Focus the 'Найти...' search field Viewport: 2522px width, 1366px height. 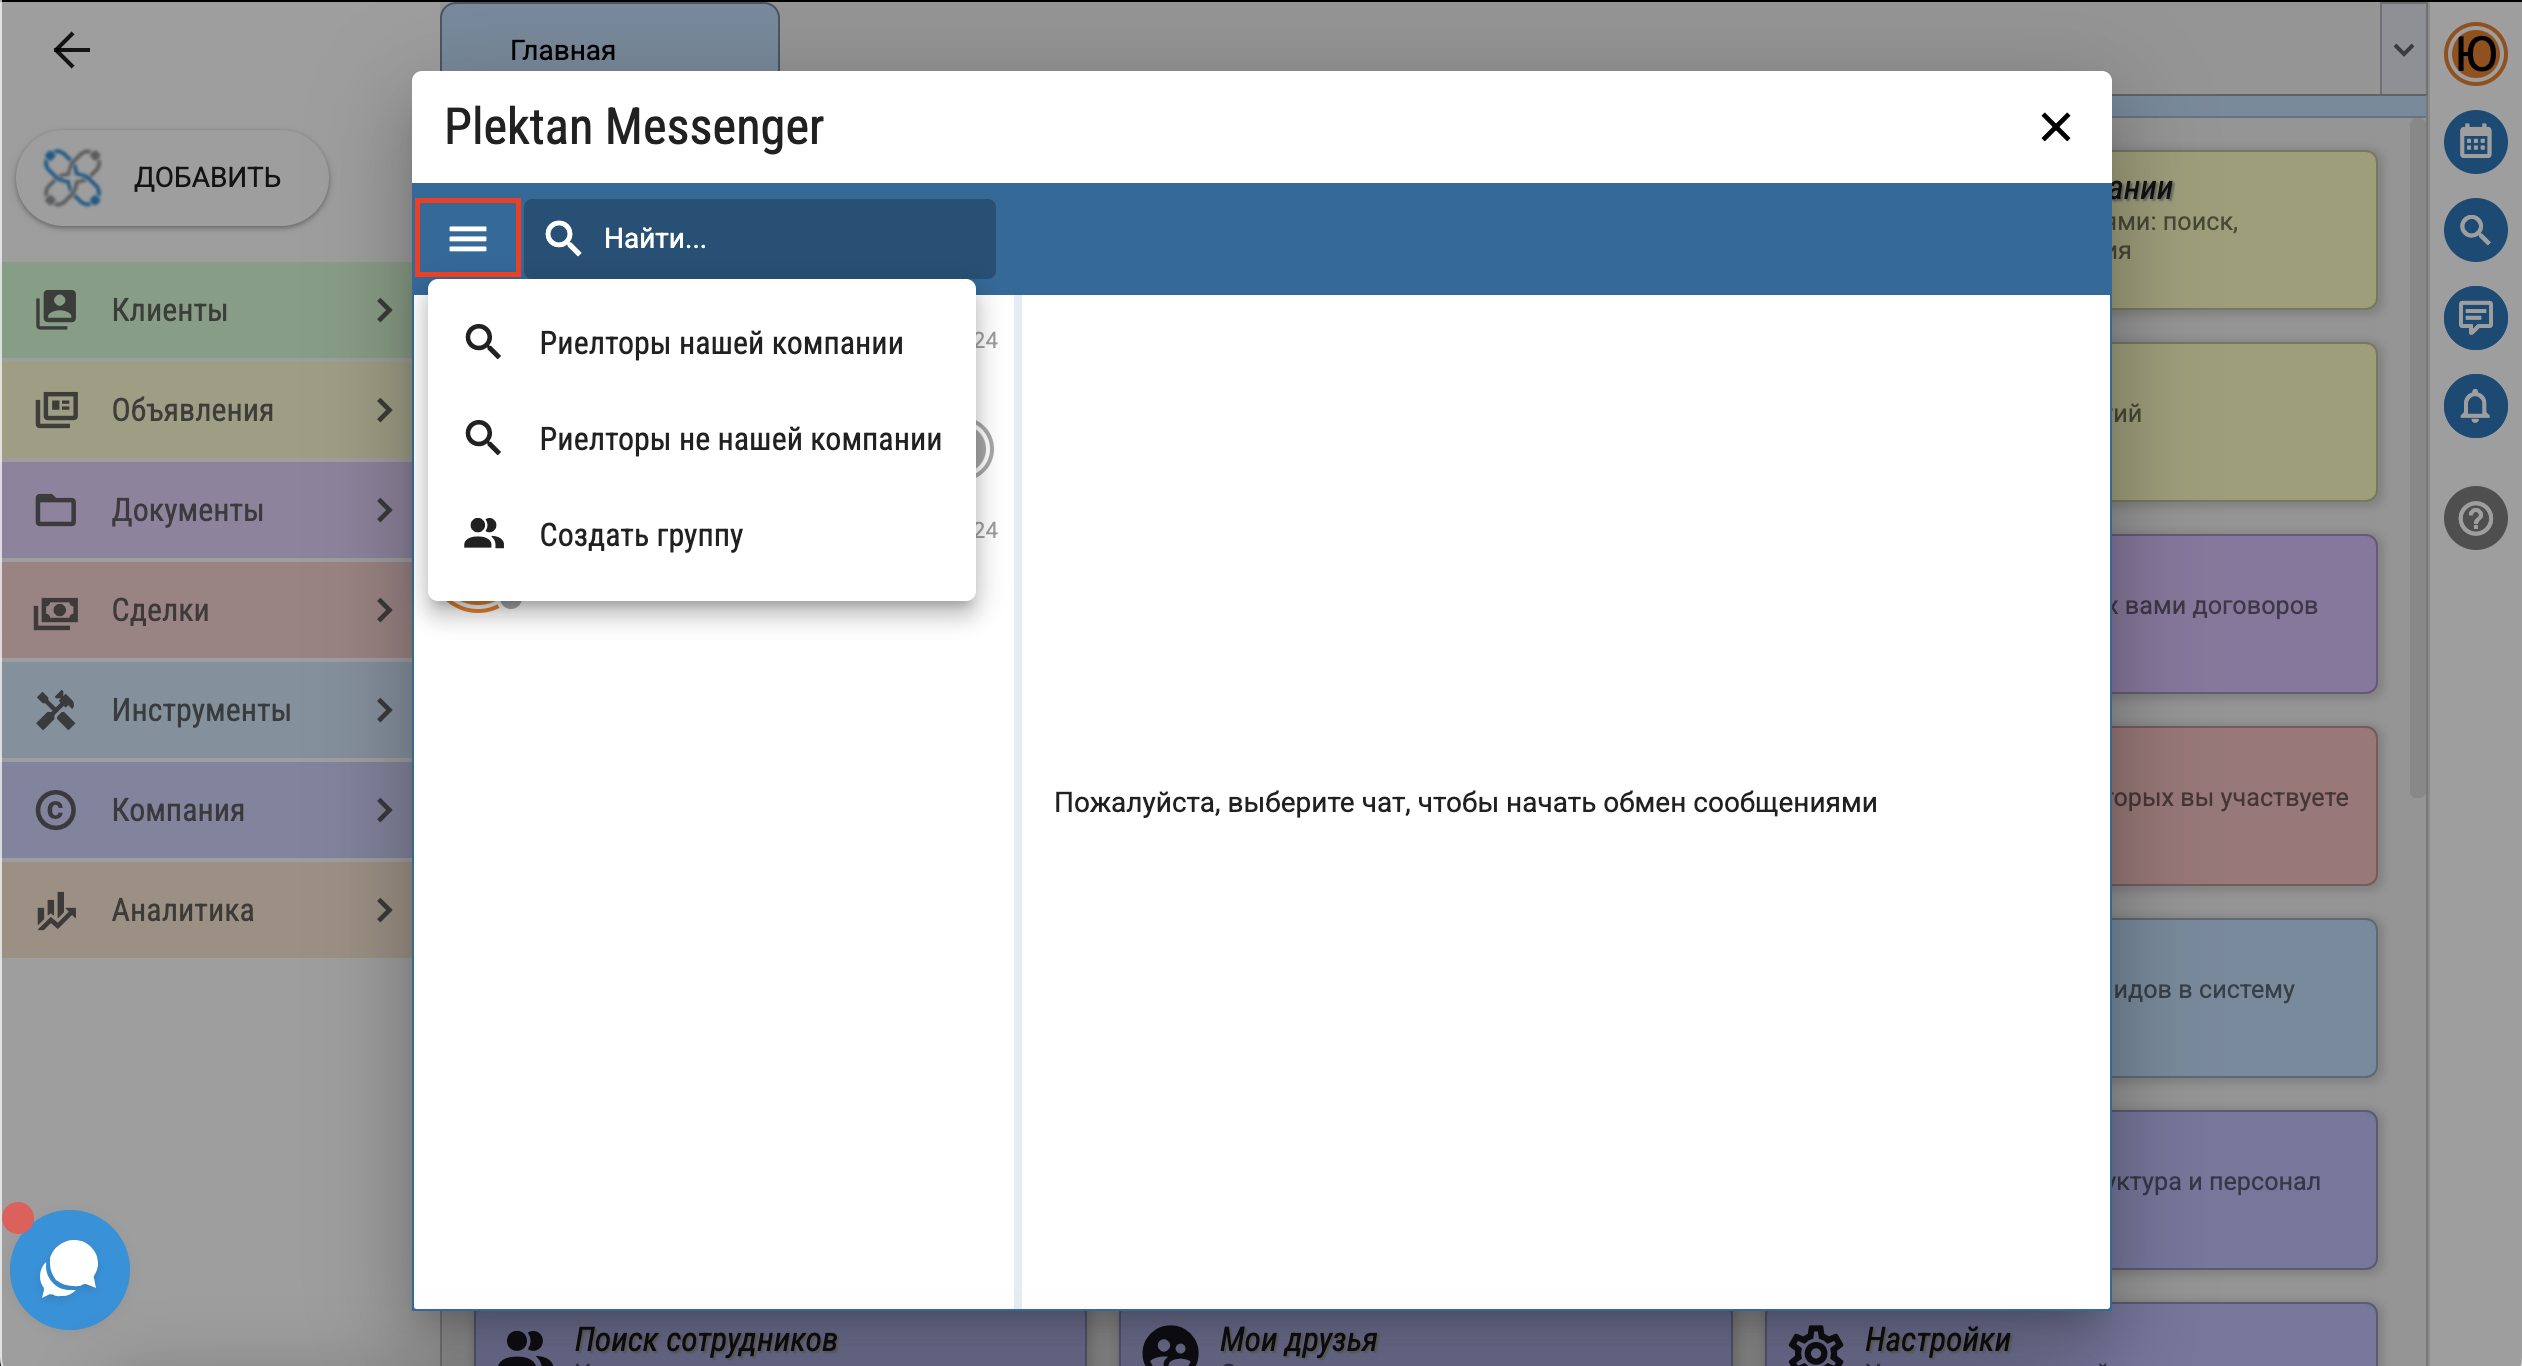(x=760, y=238)
